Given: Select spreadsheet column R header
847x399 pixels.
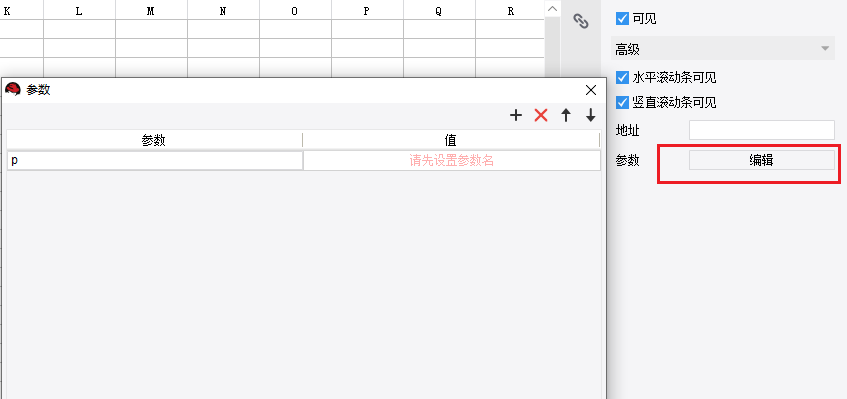Looking at the screenshot, I should (x=510, y=11).
